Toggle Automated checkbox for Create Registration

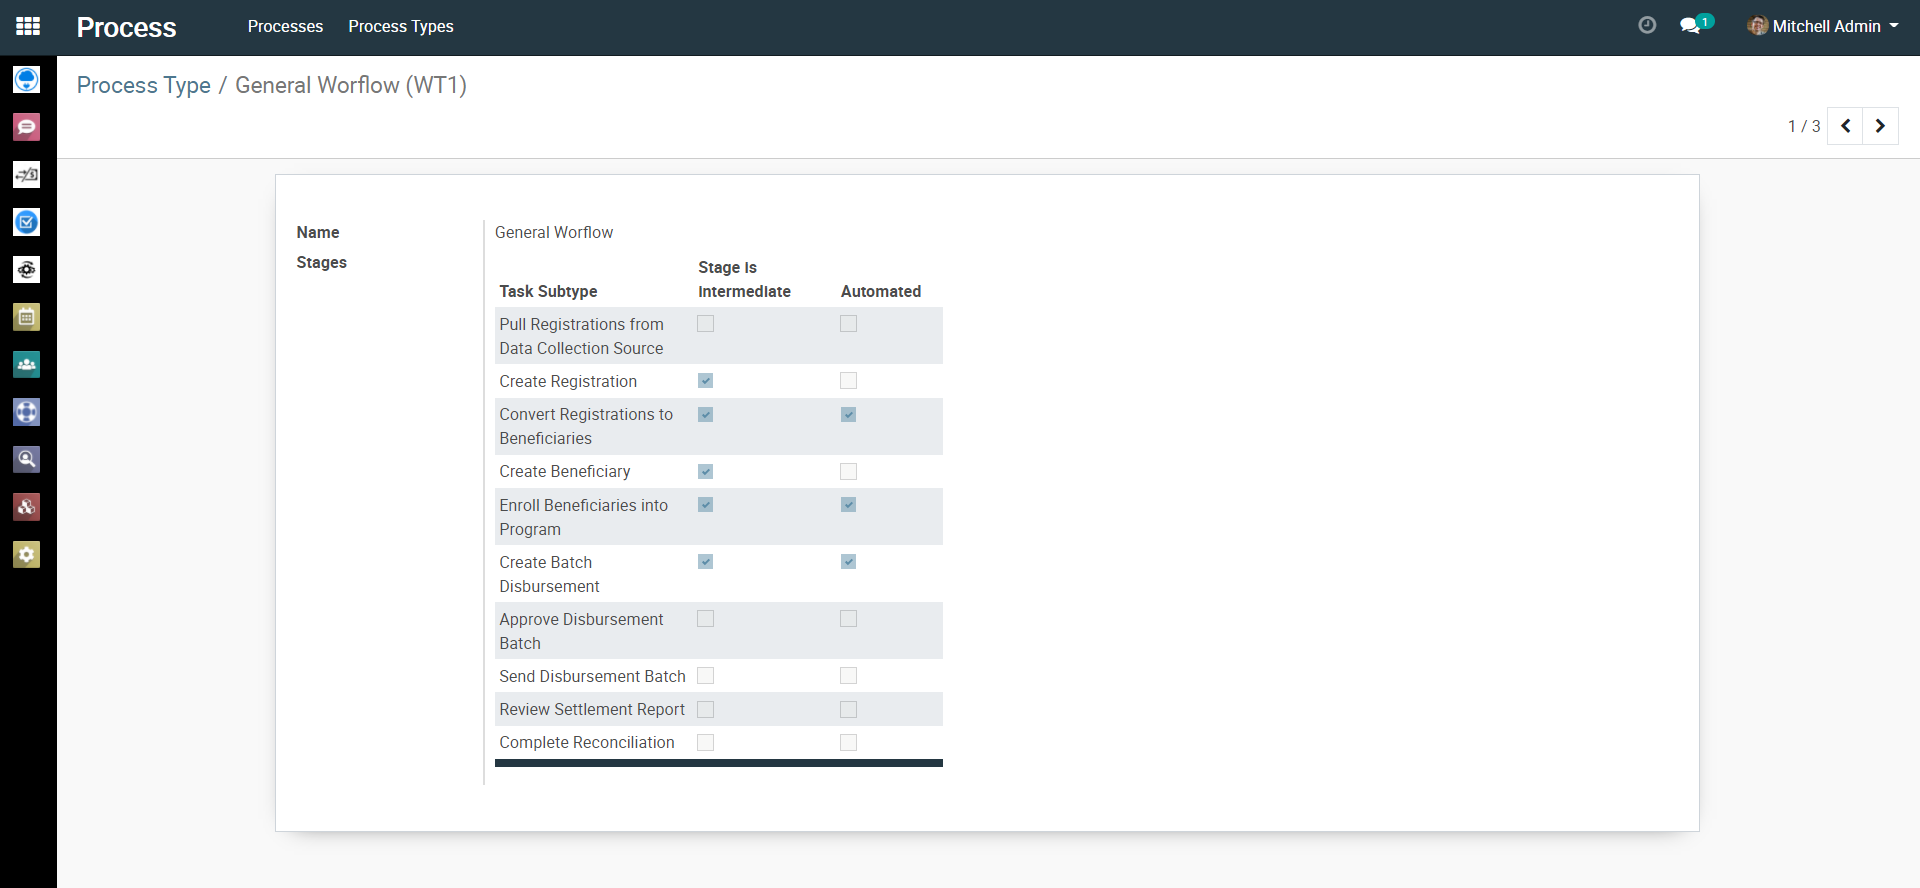point(848,381)
